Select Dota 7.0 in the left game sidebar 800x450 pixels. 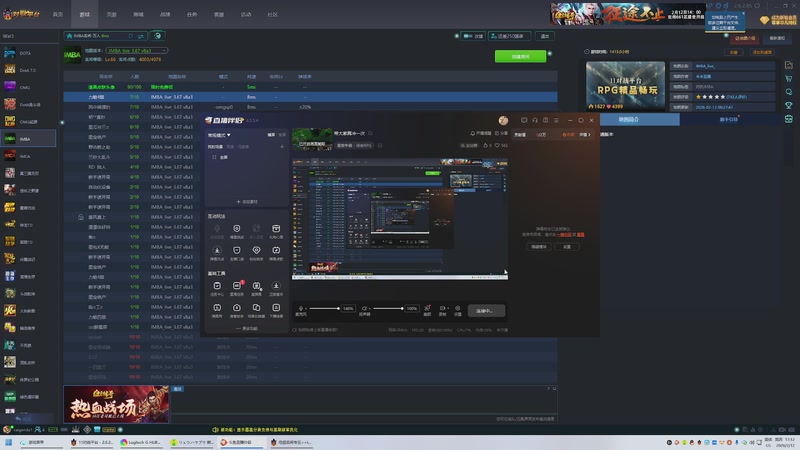[x=28, y=70]
